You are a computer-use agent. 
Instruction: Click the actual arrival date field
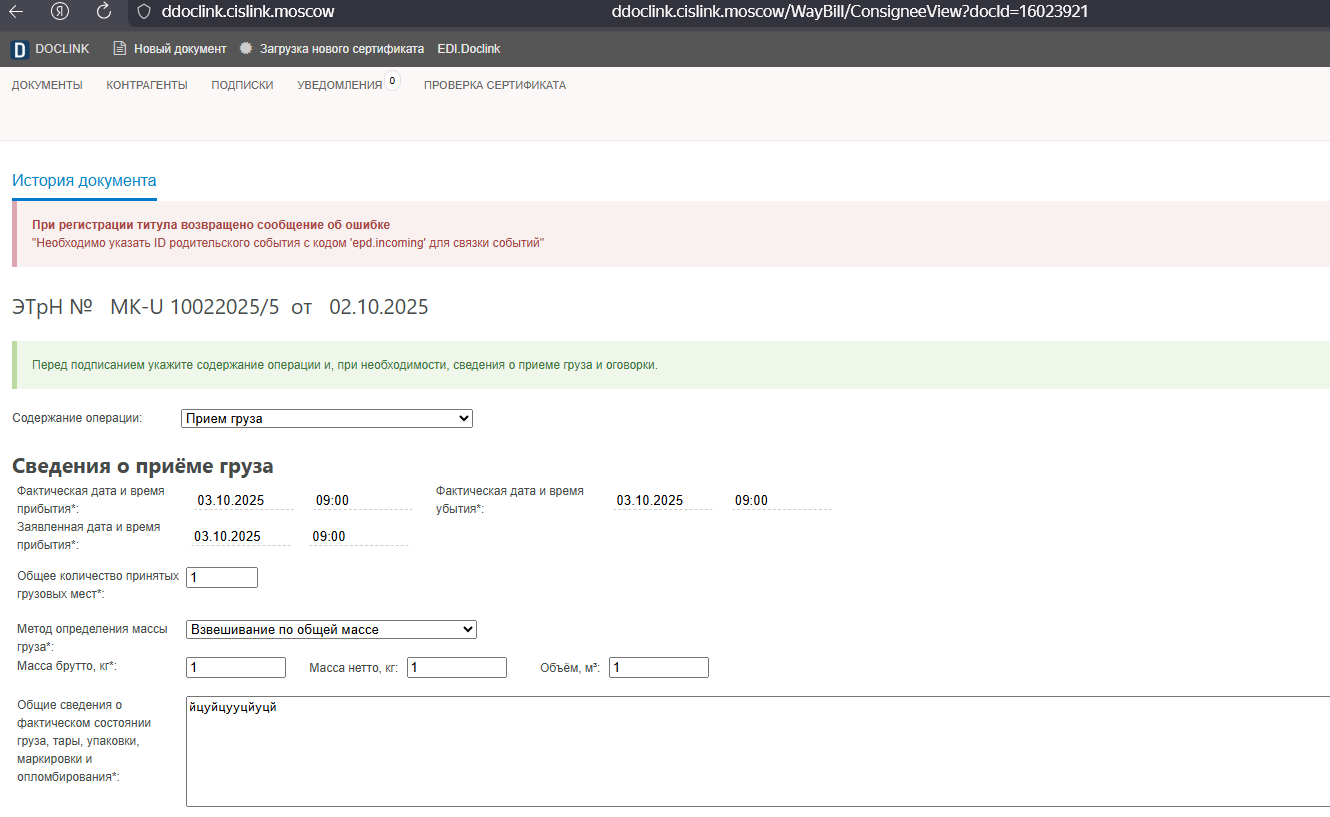pos(244,501)
